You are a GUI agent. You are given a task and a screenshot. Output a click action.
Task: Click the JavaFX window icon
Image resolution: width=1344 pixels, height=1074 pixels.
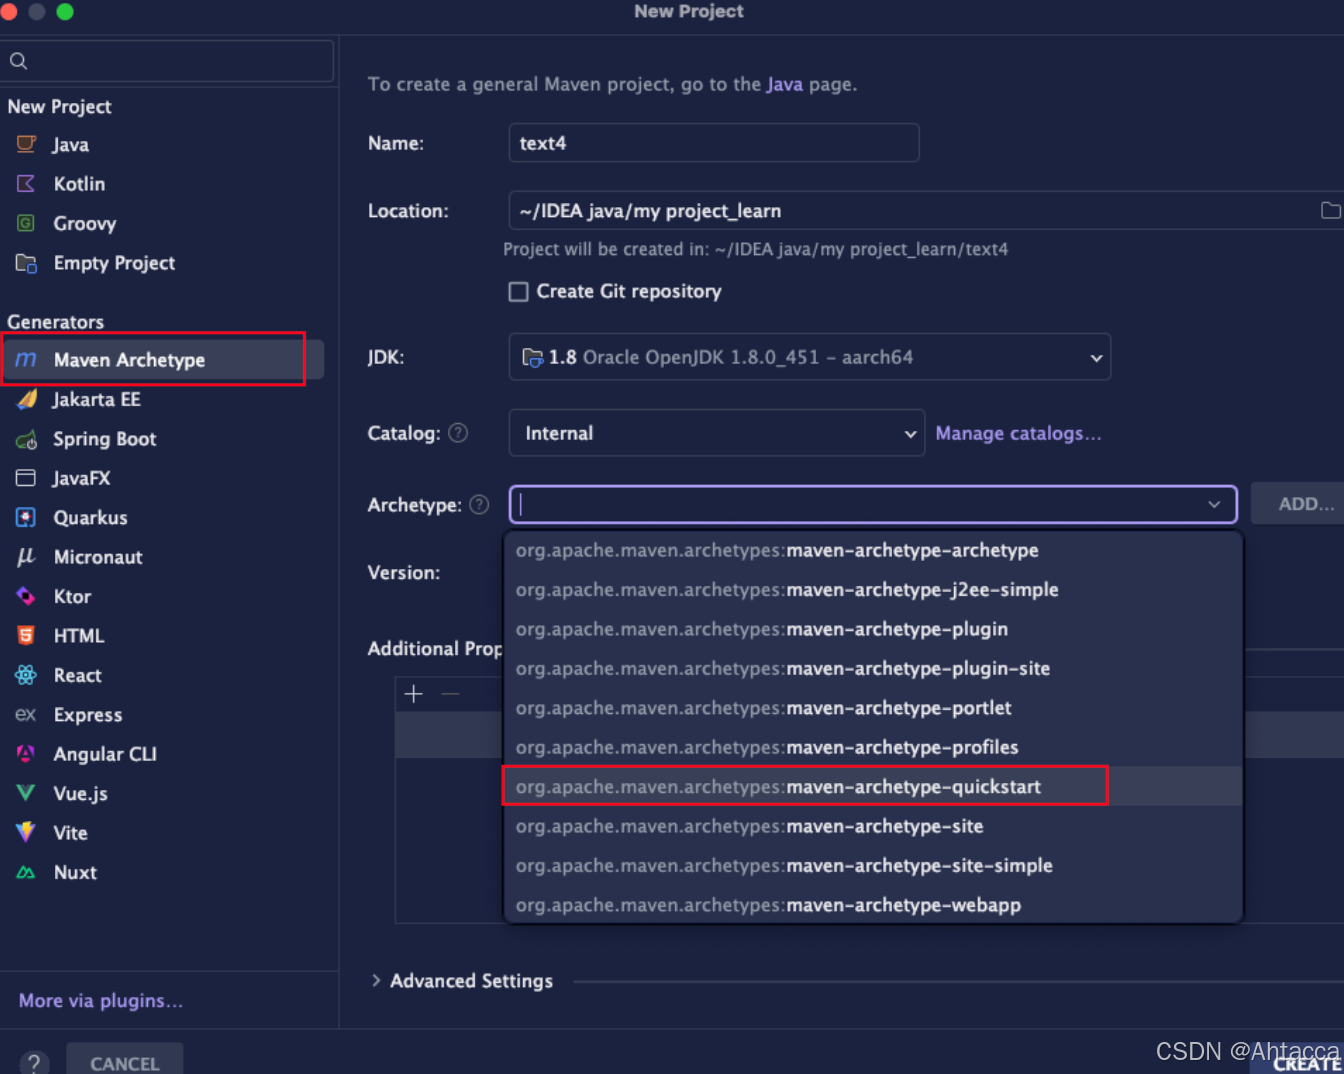[x=26, y=478]
